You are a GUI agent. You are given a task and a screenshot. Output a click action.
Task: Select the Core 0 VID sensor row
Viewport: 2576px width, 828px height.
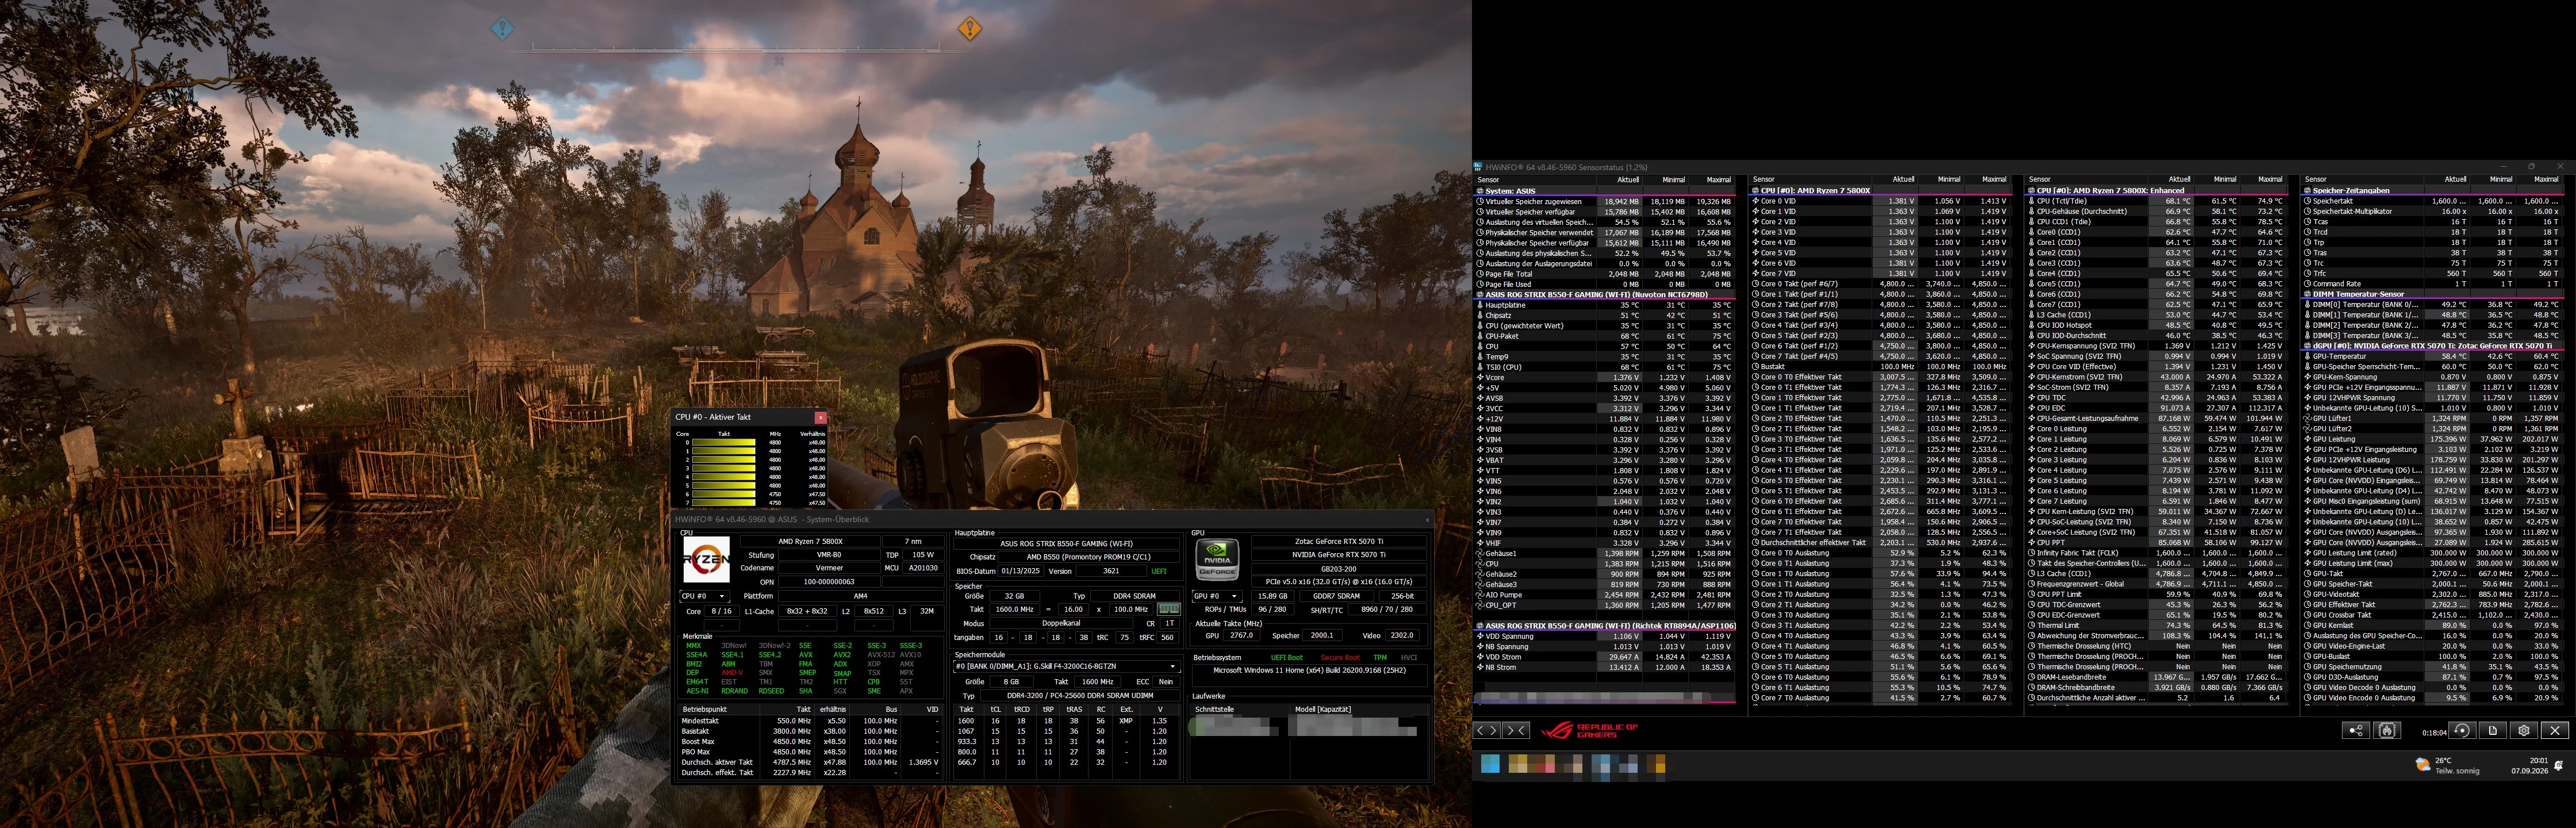click(x=1880, y=201)
